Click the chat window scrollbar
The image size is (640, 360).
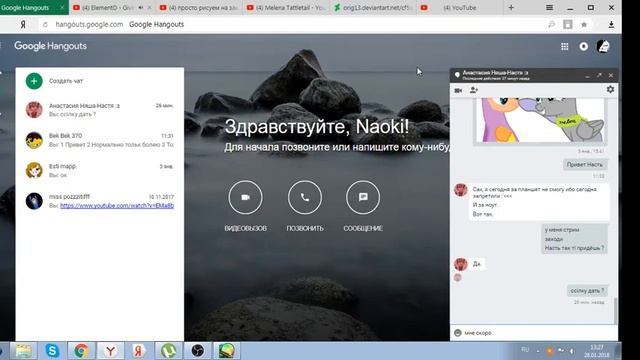[x=615, y=310]
